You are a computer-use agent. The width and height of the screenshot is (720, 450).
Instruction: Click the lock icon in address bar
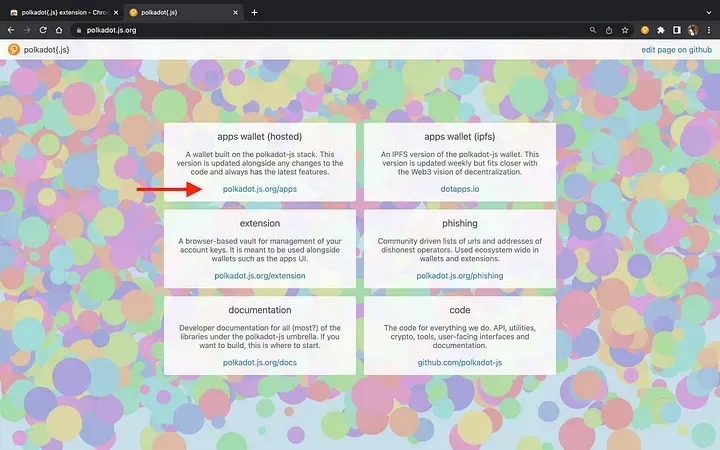79,30
